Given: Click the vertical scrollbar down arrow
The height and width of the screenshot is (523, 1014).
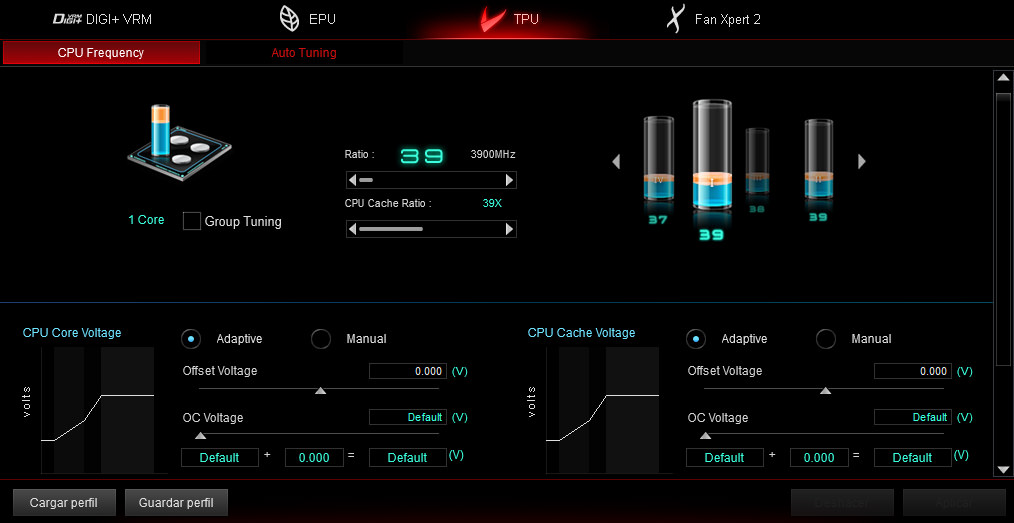Looking at the screenshot, I should pyautogui.click(x=1003, y=469).
